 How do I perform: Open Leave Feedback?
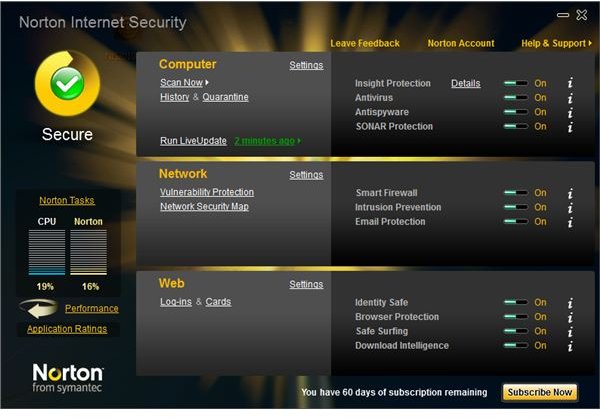tap(365, 43)
